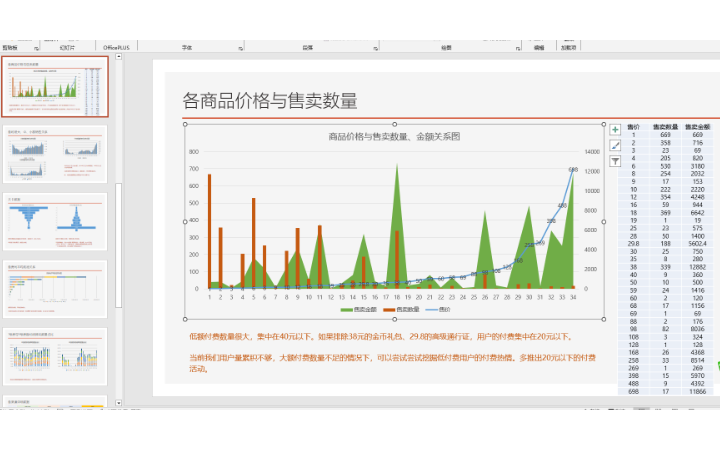The height and width of the screenshot is (450, 720).
Task: Click the 售价 table column header
Action: pyautogui.click(x=634, y=127)
